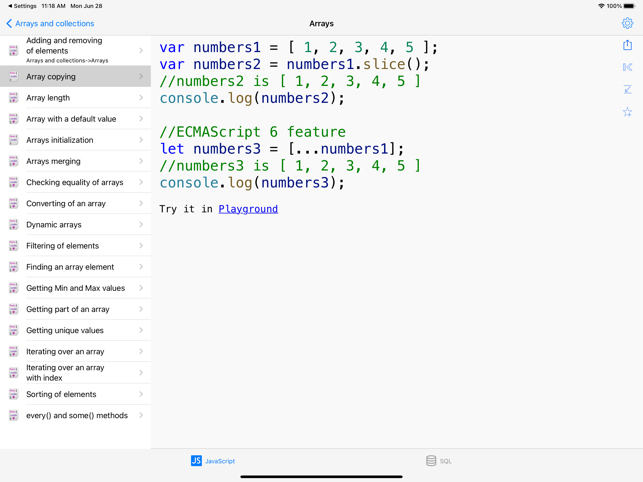
Task: Go back to Arrays and collections
Action: point(50,23)
